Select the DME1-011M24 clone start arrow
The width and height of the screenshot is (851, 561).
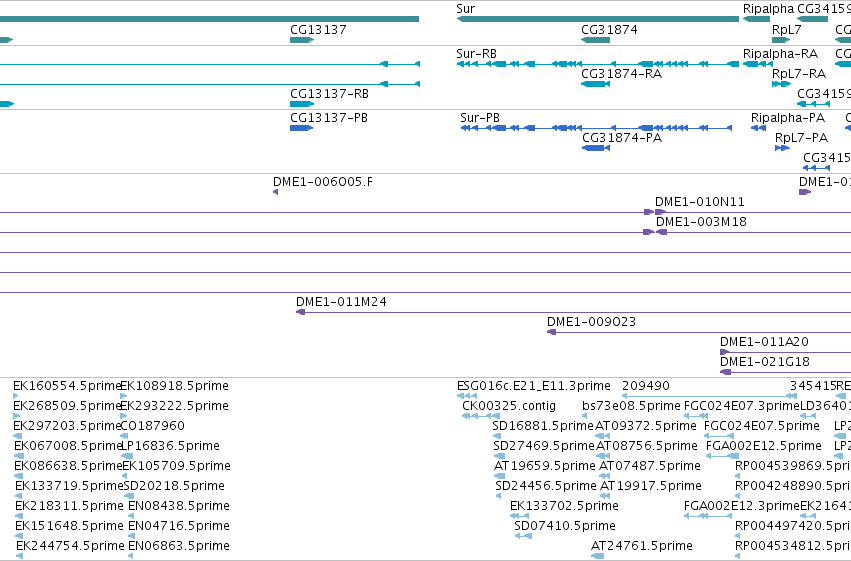[x=301, y=312]
